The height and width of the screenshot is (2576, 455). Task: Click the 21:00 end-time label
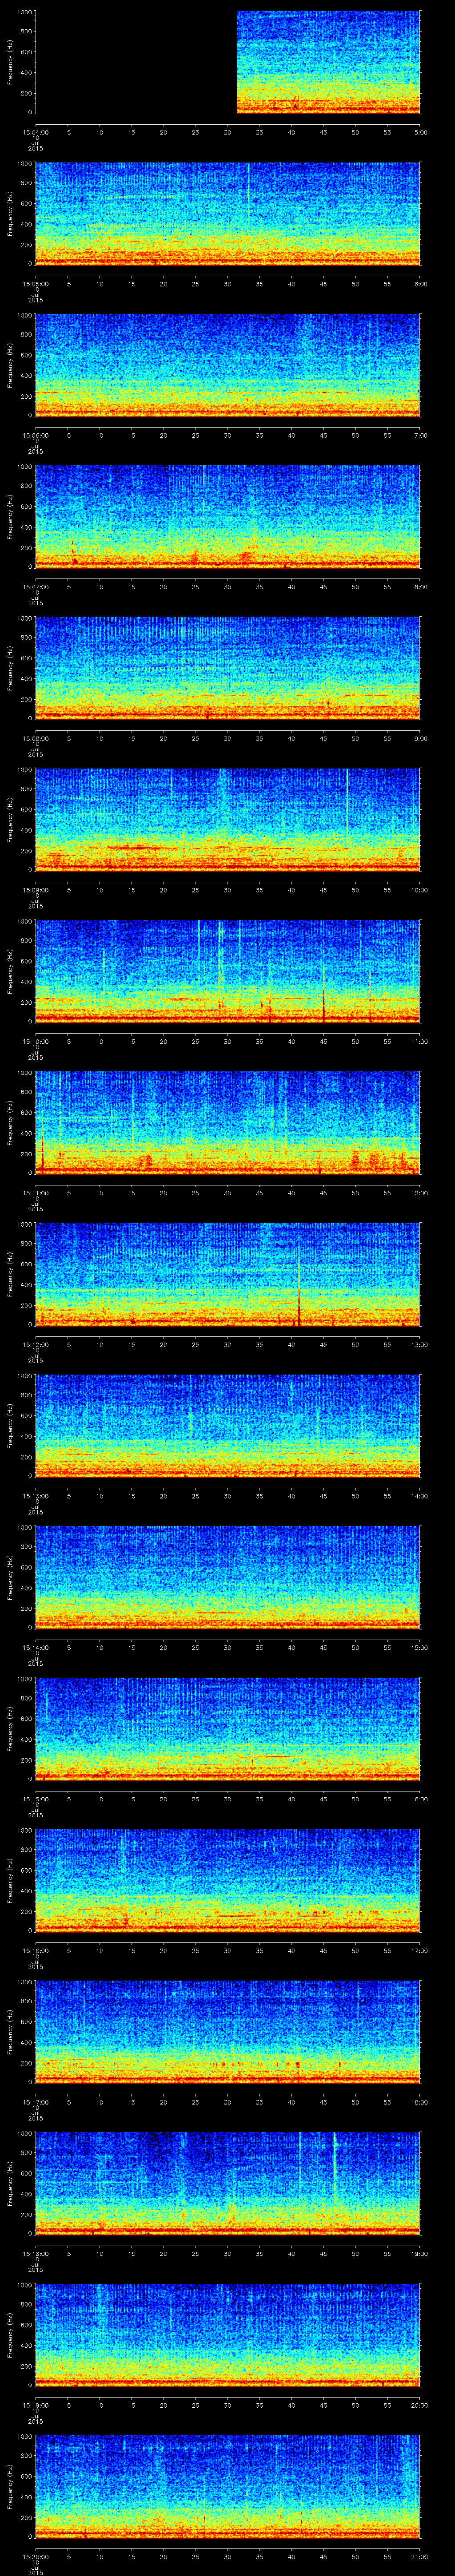(x=419, y=2556)
